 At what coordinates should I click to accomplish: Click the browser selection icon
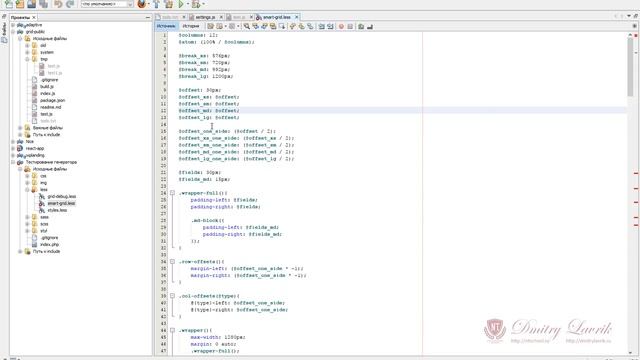click(142, 4)
